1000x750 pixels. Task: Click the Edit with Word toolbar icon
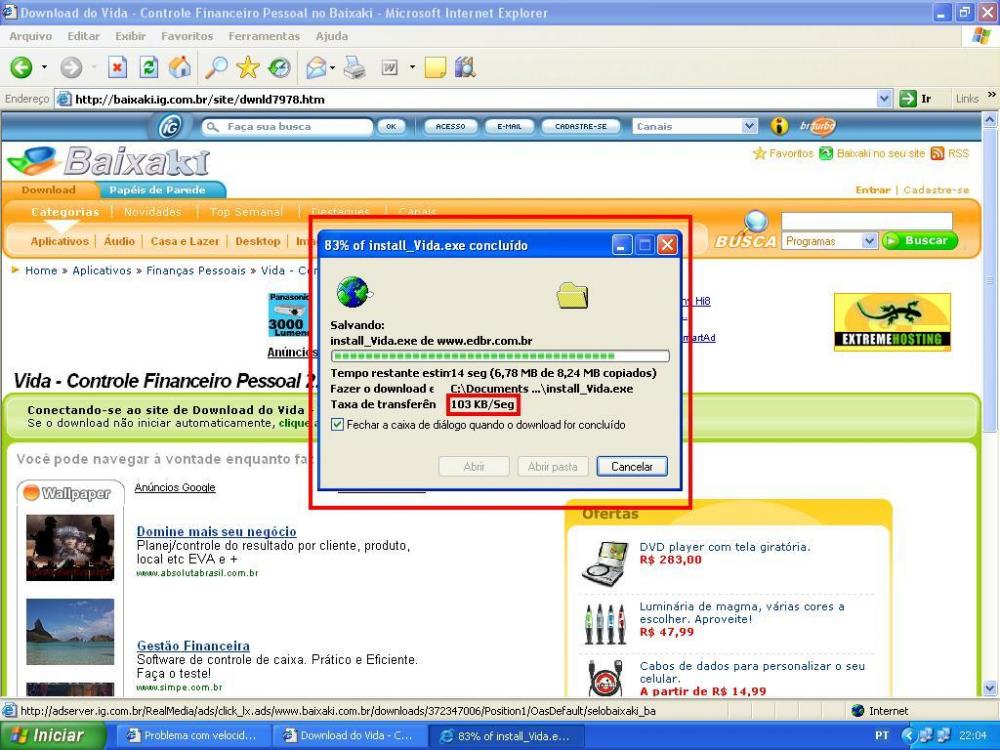389,67
